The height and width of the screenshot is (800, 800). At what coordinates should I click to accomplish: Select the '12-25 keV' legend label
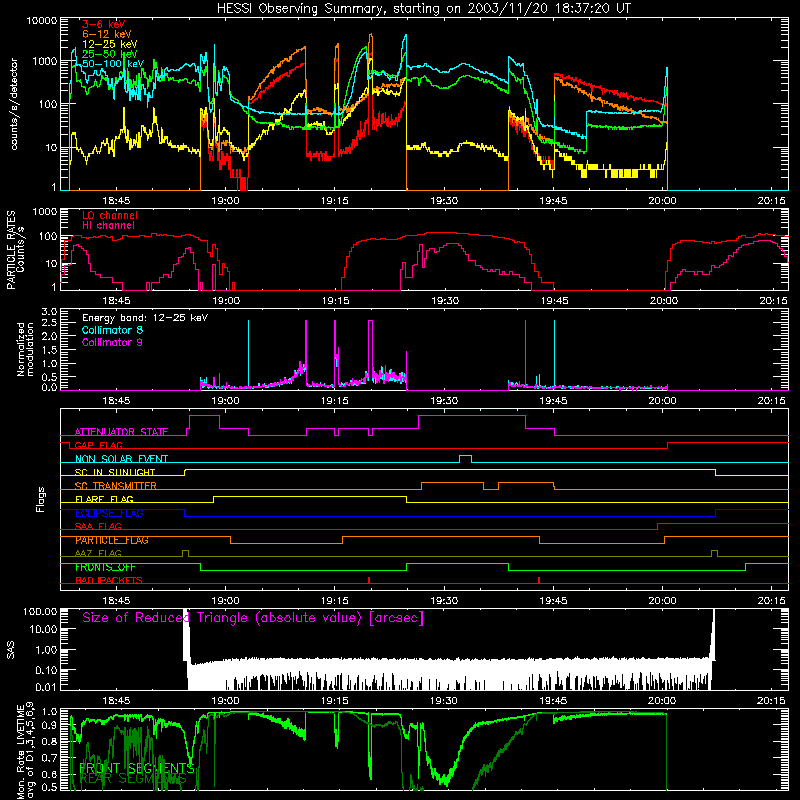click(109, 44)
